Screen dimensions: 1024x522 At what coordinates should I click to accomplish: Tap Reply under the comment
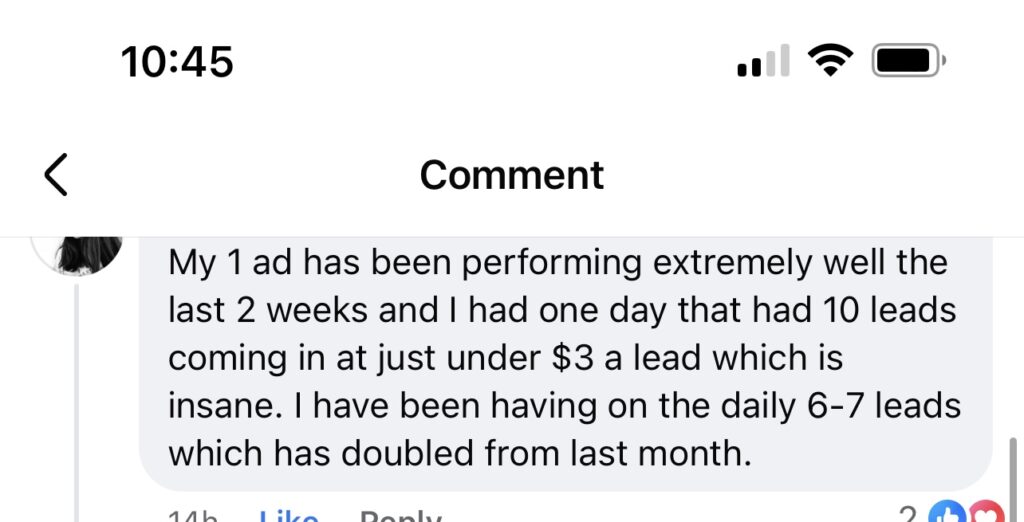(400, 516)
